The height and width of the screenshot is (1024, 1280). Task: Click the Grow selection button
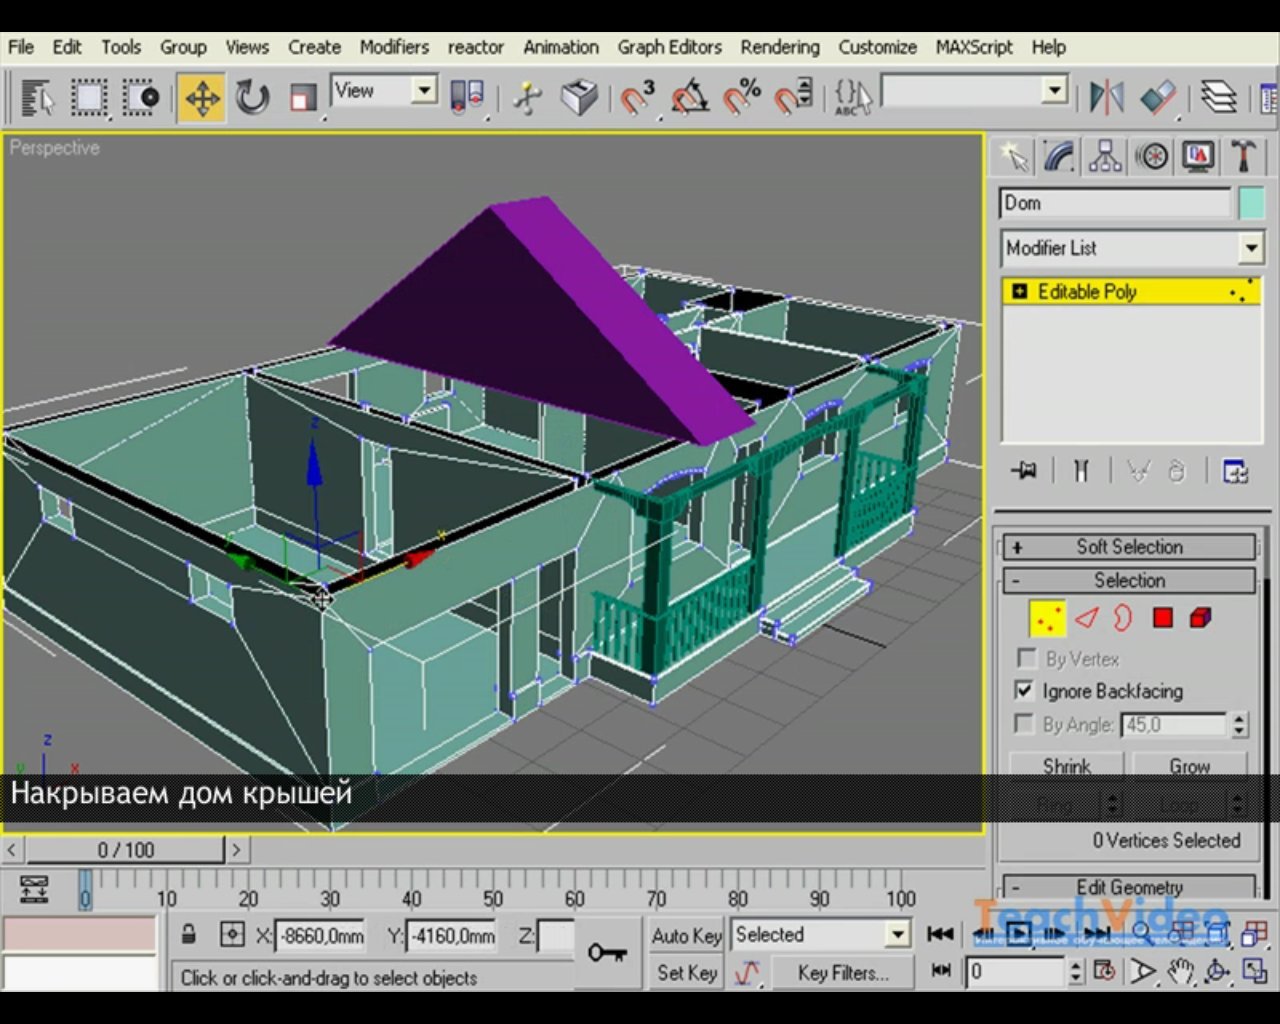pyautogui.click(x=1189, y=766)
